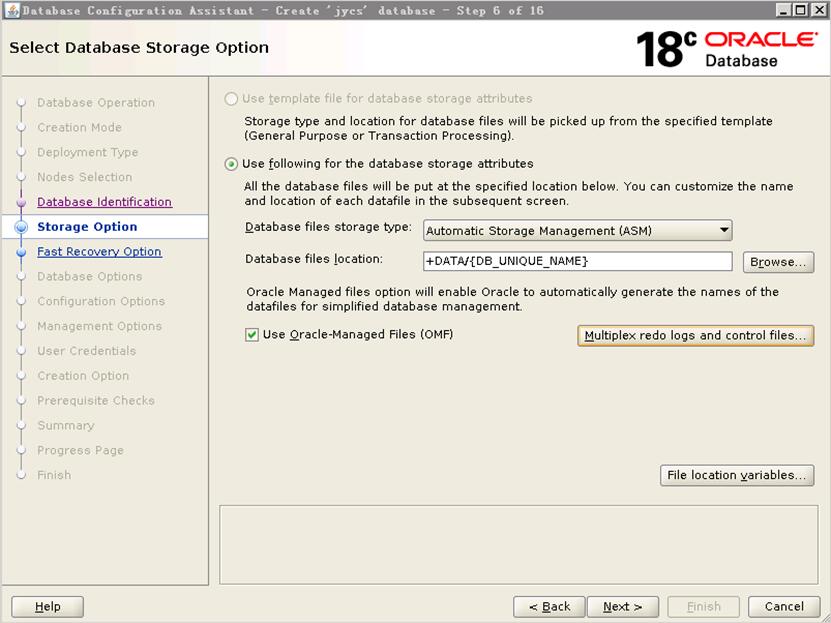Click the Summary step label
Screen dimensions: 831x623
tap(66, 425)
